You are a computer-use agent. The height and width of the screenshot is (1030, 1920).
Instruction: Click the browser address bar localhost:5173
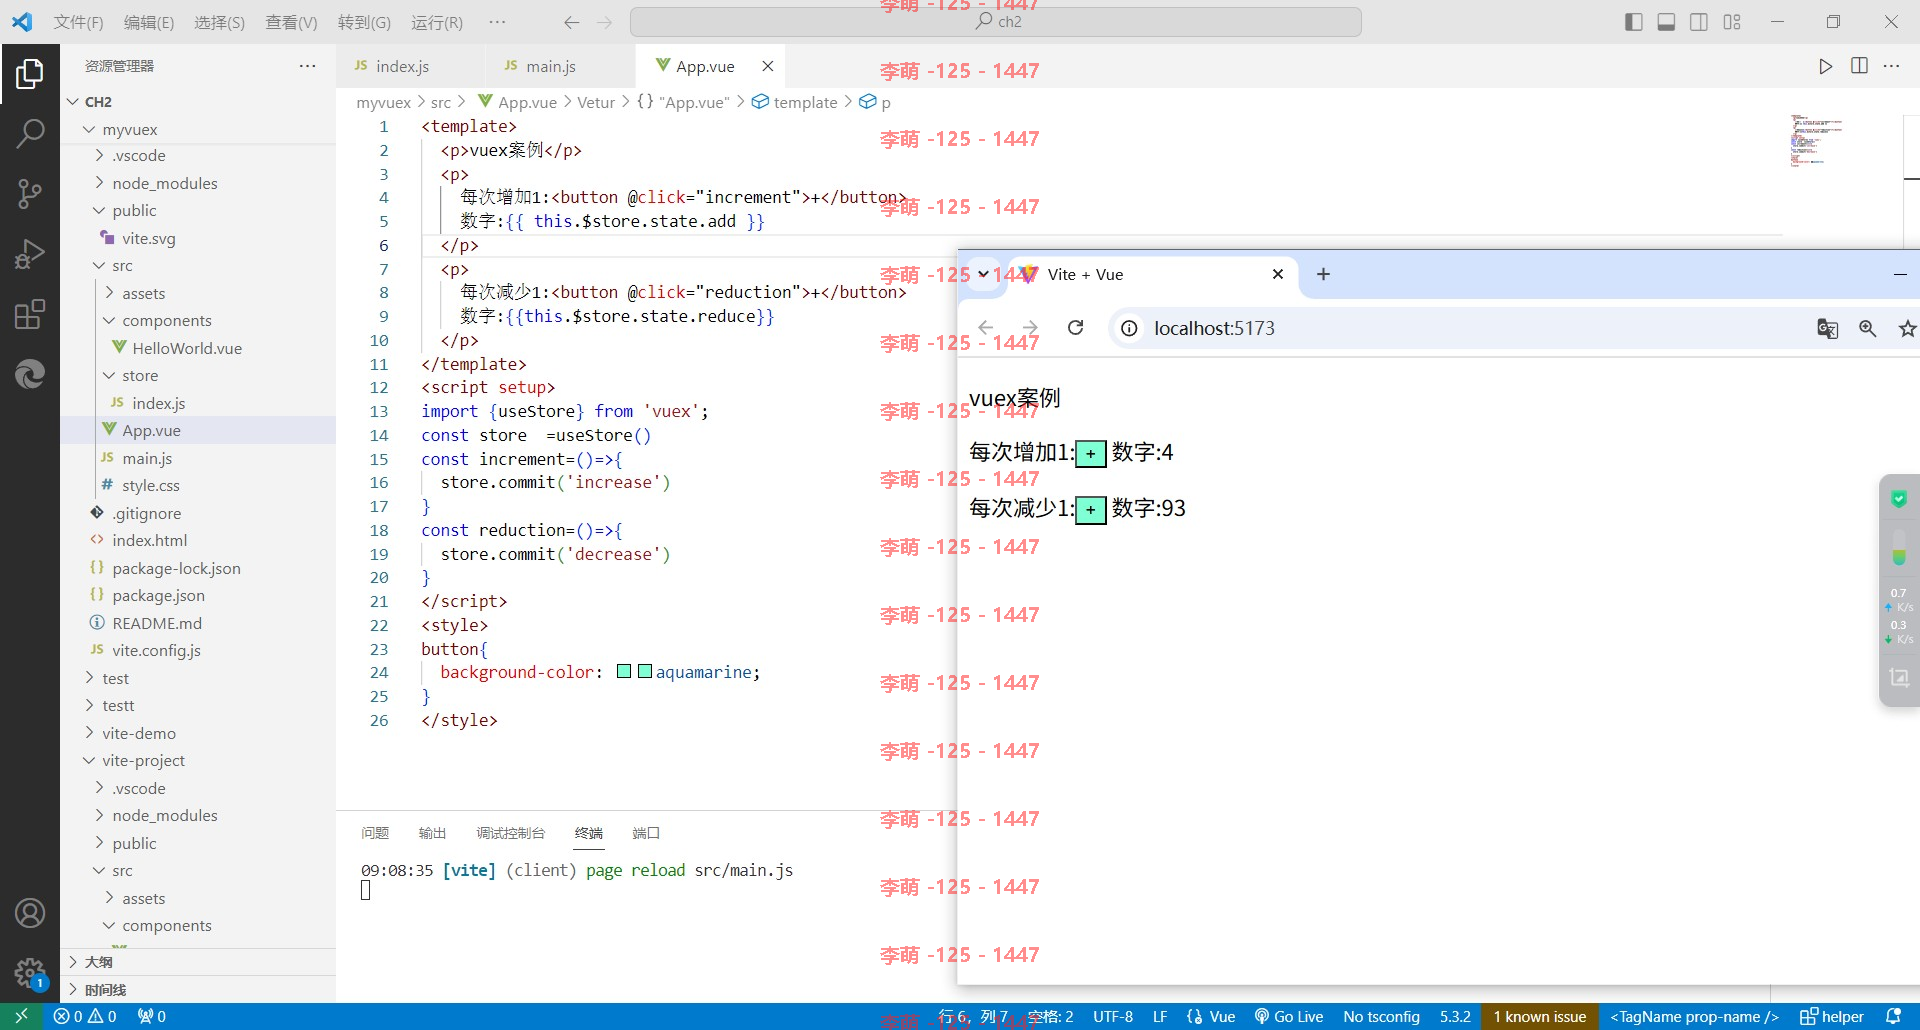(1460, 328)
